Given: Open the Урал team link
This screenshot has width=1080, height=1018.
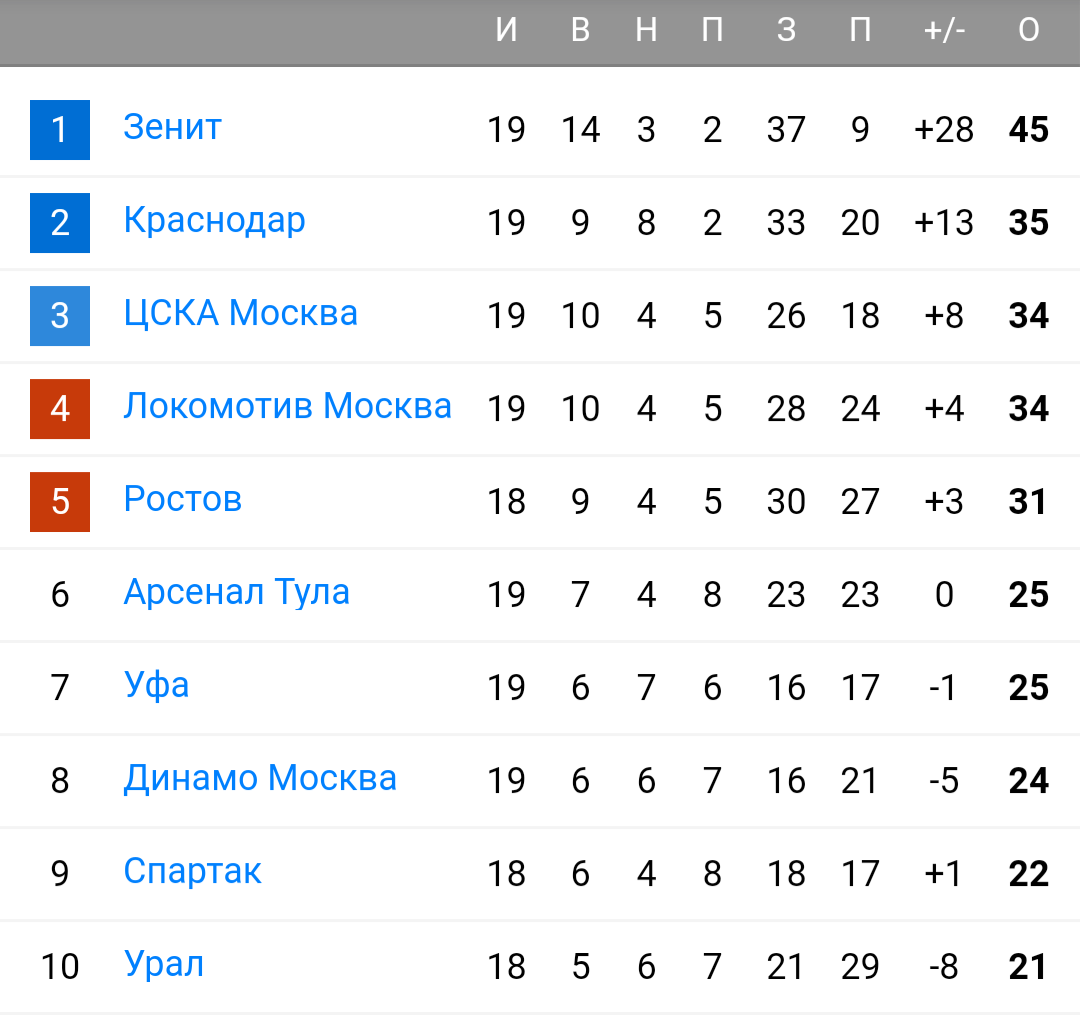Looking at the screenshot, I should [x=164, y=964].
